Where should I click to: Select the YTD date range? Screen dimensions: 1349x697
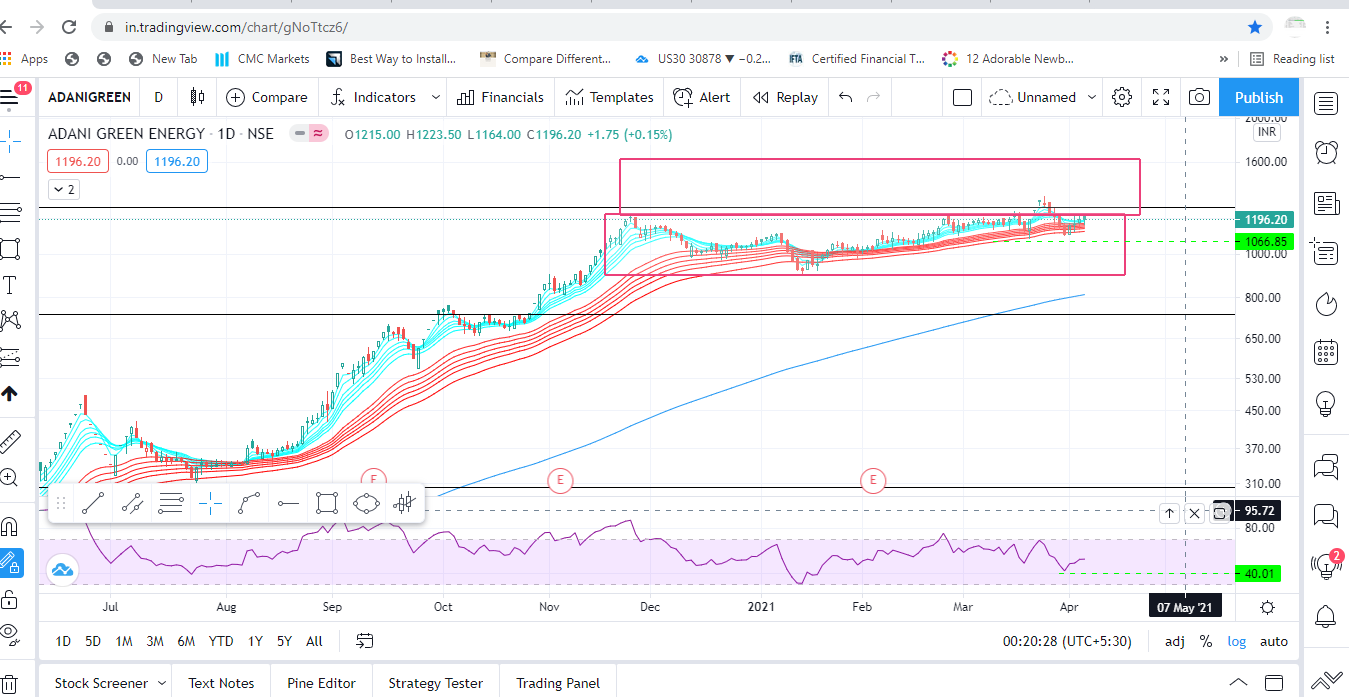tap(221, 641)
